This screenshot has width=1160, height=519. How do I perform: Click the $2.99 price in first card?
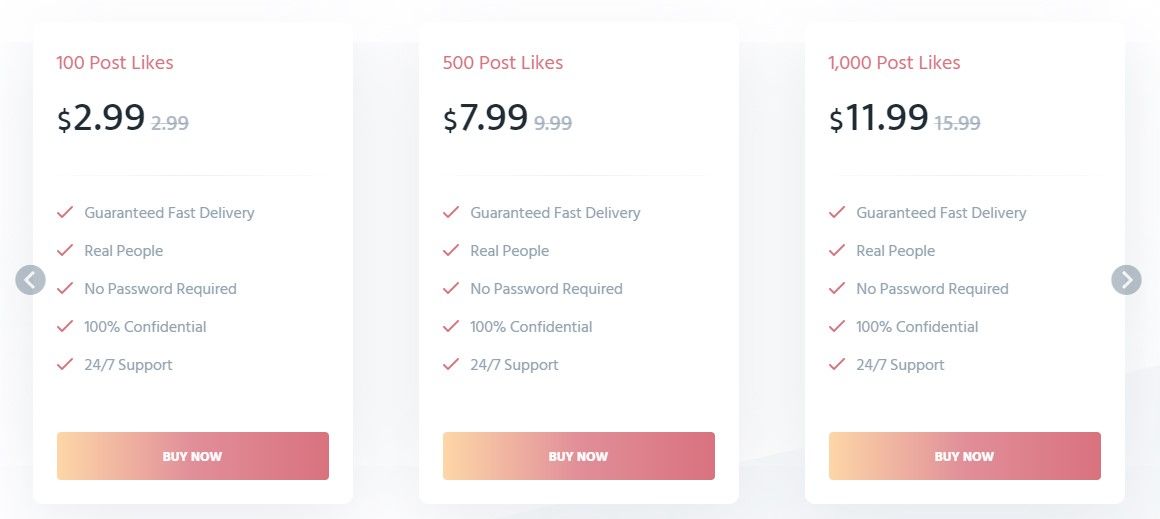click(x=101, y=118)
